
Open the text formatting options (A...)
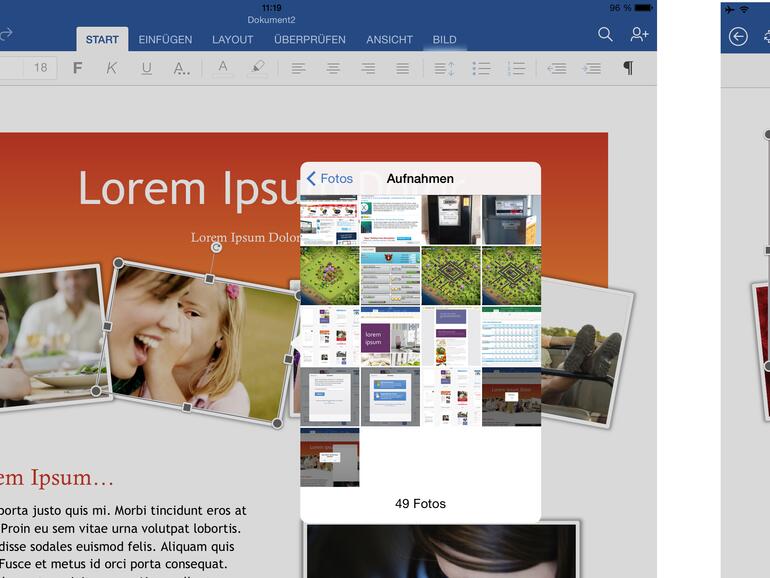click(x=181, y=68)
